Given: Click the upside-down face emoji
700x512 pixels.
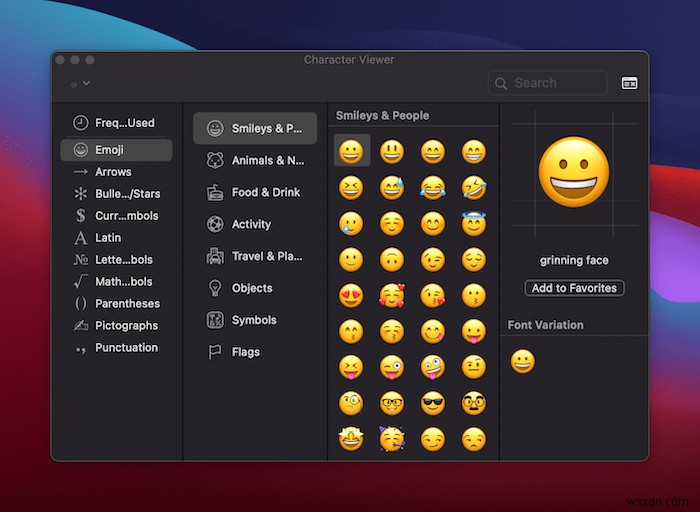Looking at the screenshot, I should [392, 260].
